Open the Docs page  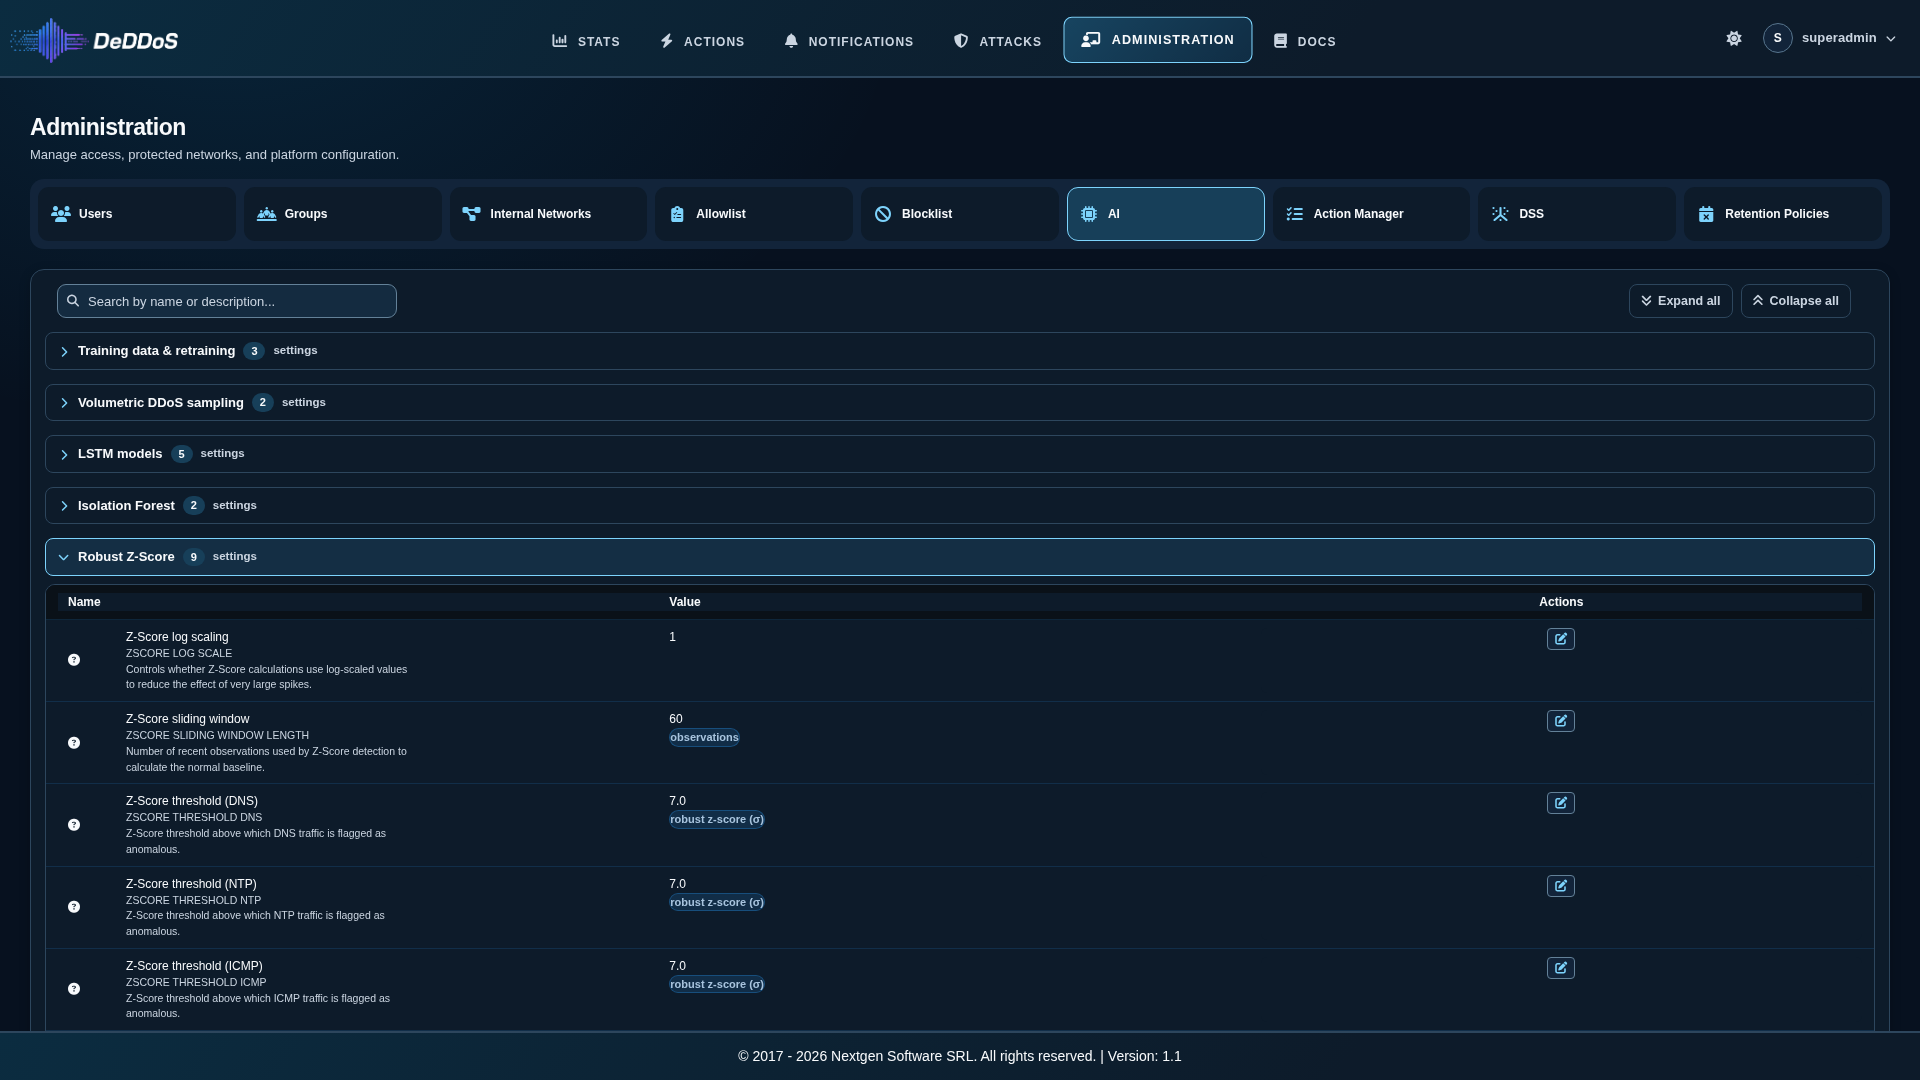[x=1305, y=41]
